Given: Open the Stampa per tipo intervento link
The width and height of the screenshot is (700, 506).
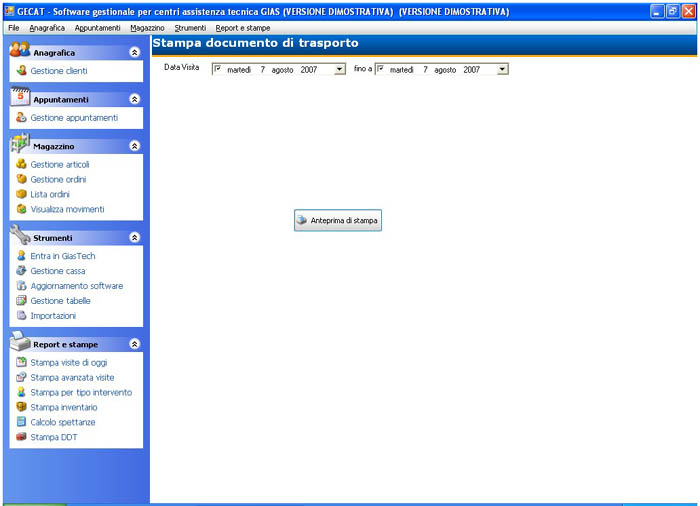Looking at the screenshot, I should click(x=81, y=392).
